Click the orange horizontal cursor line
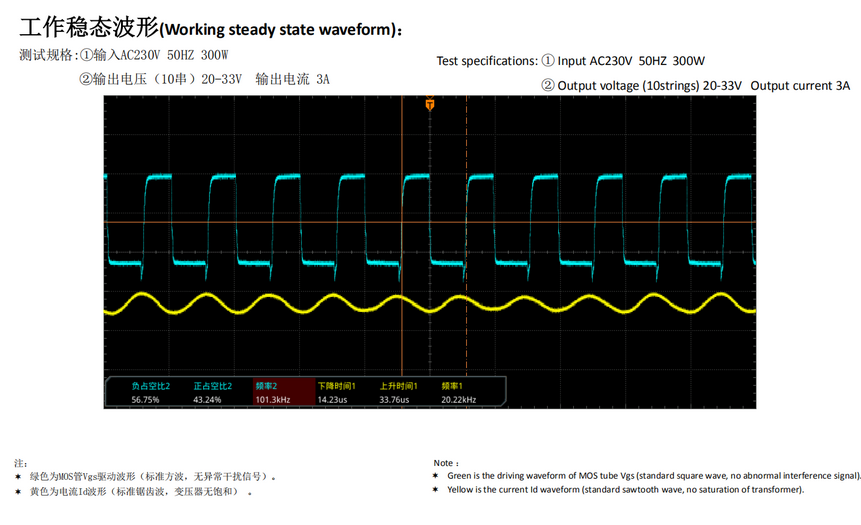This screenshot has width=861, height=525. (x=600, y=222)
